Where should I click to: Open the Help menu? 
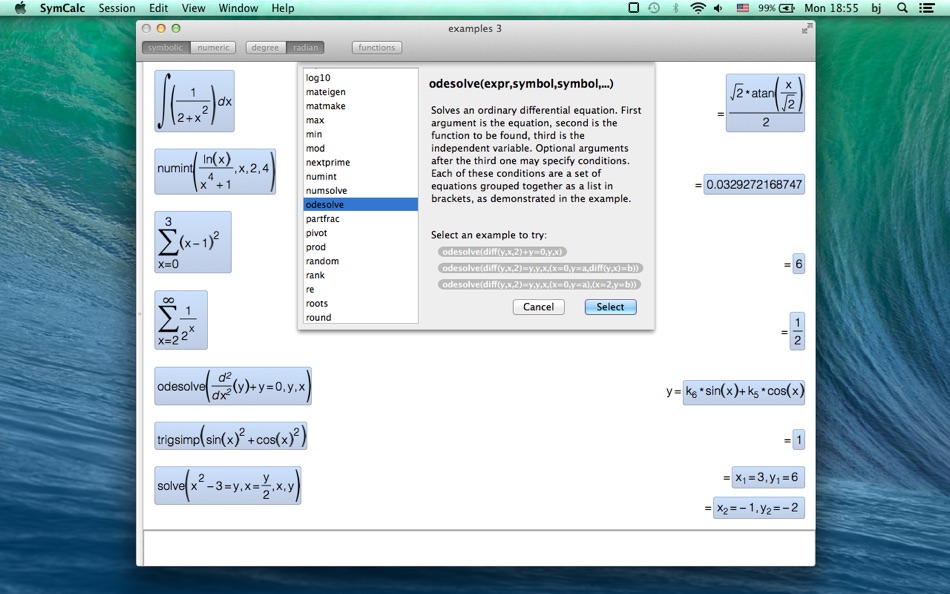[283, 8]
